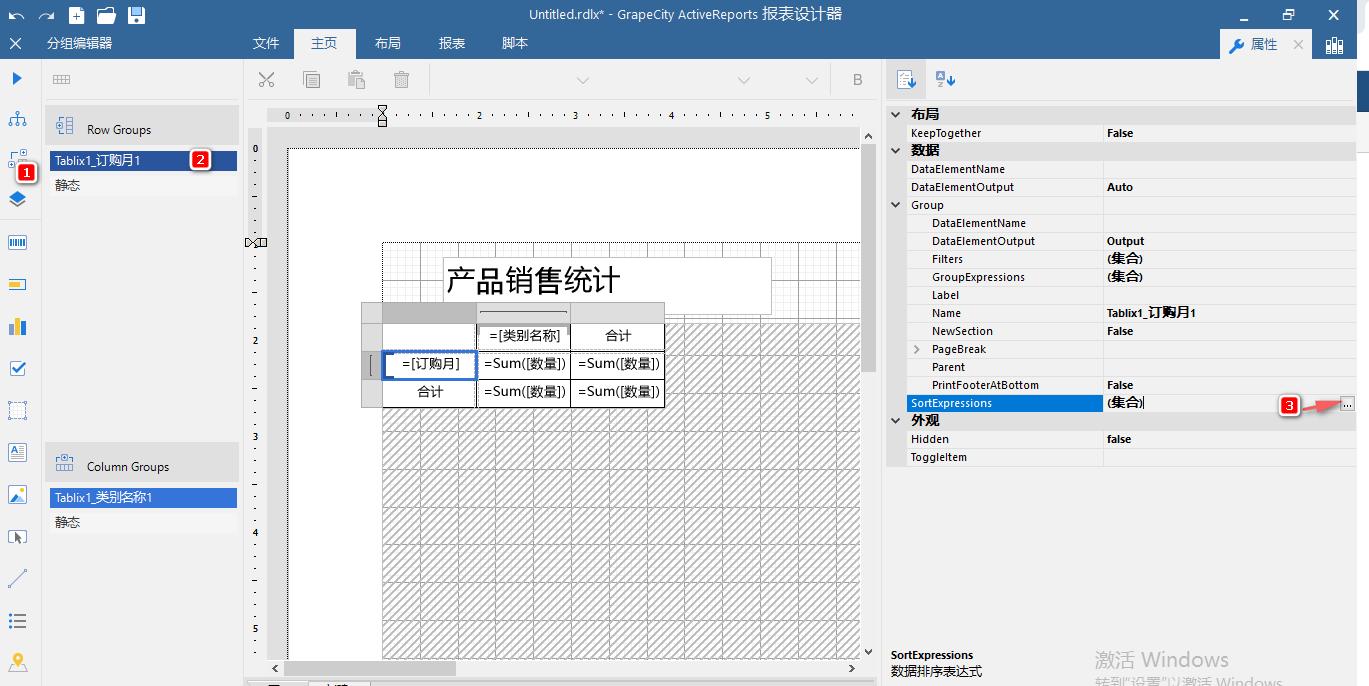This screenshot has height=686, width=1369.
Task: Open the SortExpressions collection editor ellipsis button
Action: pyautogui.click(x=1347, y=403)
